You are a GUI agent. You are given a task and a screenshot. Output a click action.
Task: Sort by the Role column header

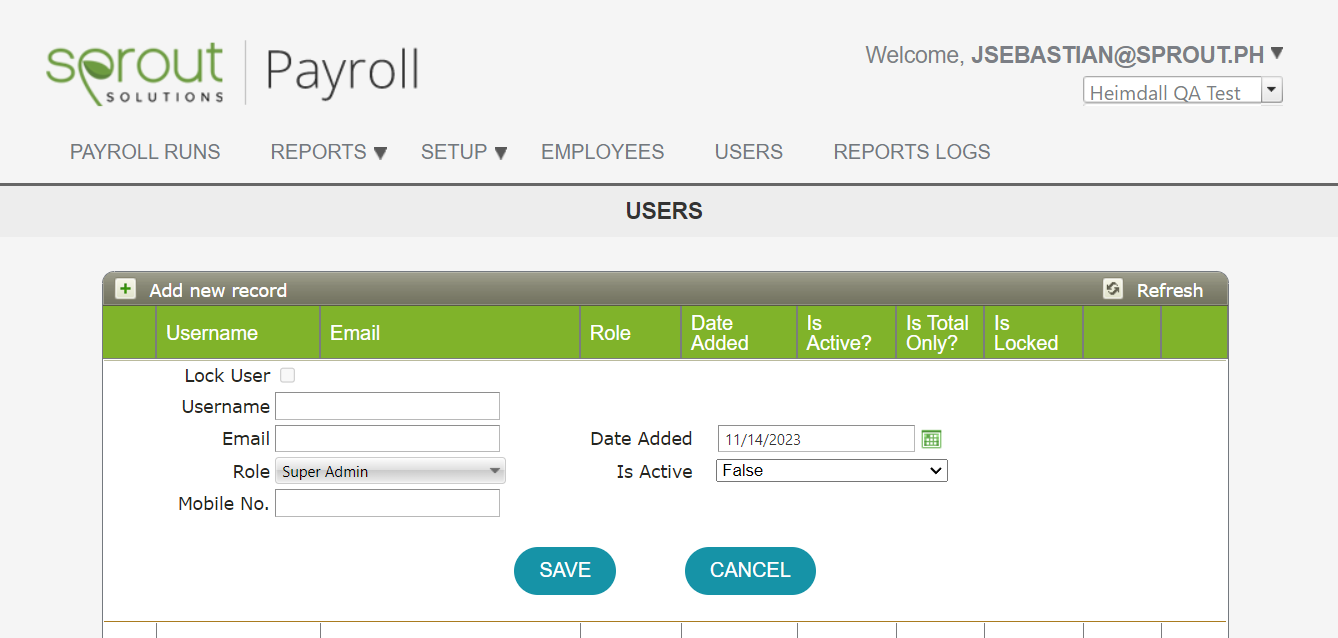pyautogui.click(x=610, y=333)
